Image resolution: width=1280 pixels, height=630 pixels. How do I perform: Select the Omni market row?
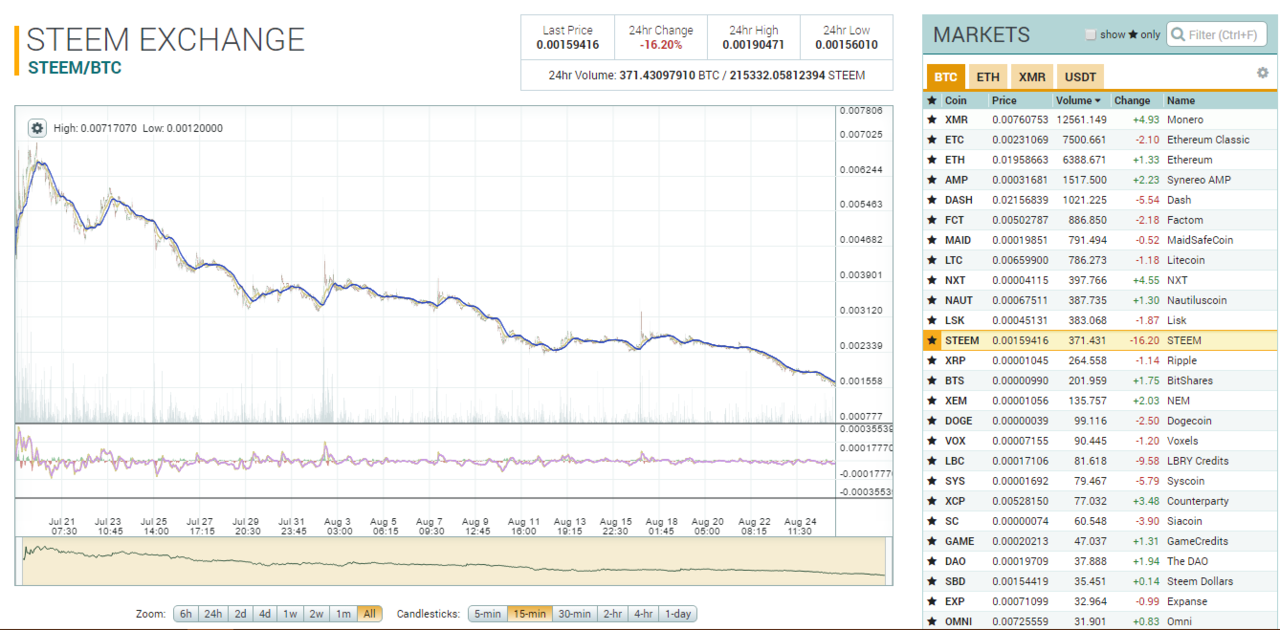pyautogui.click(x=1100, y=621)
